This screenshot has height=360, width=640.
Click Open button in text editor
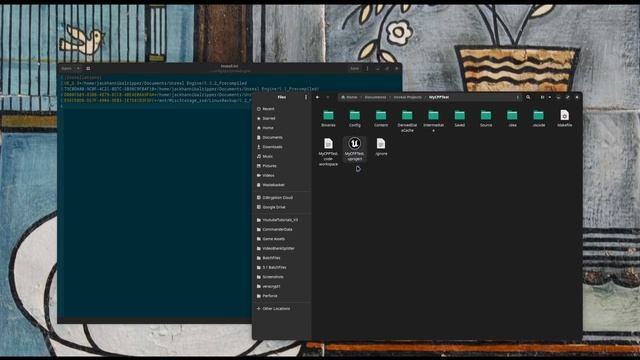(67, 69)
